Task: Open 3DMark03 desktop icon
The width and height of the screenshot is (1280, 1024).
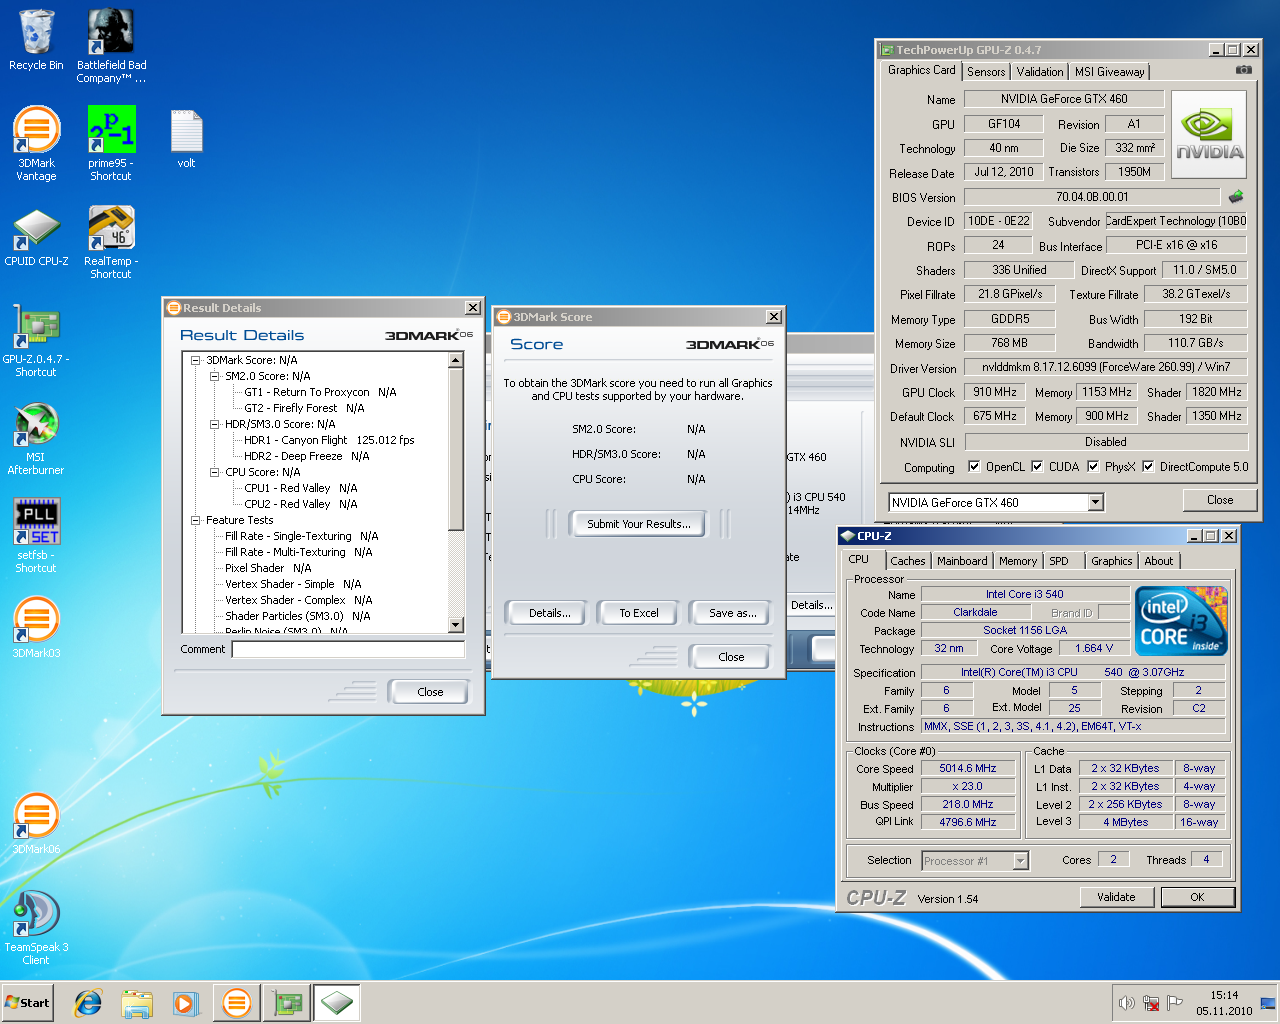Action: tap(36, 627)
